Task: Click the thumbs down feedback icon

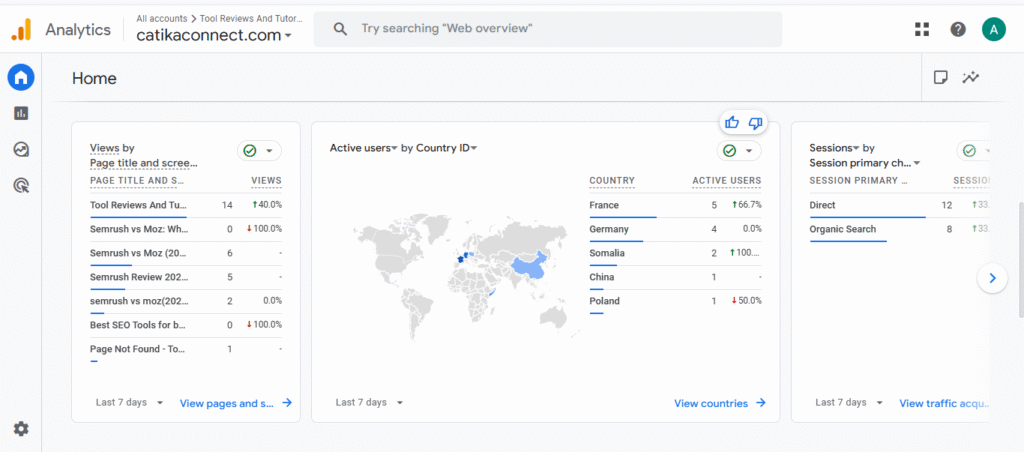Action: pos(755,122)
